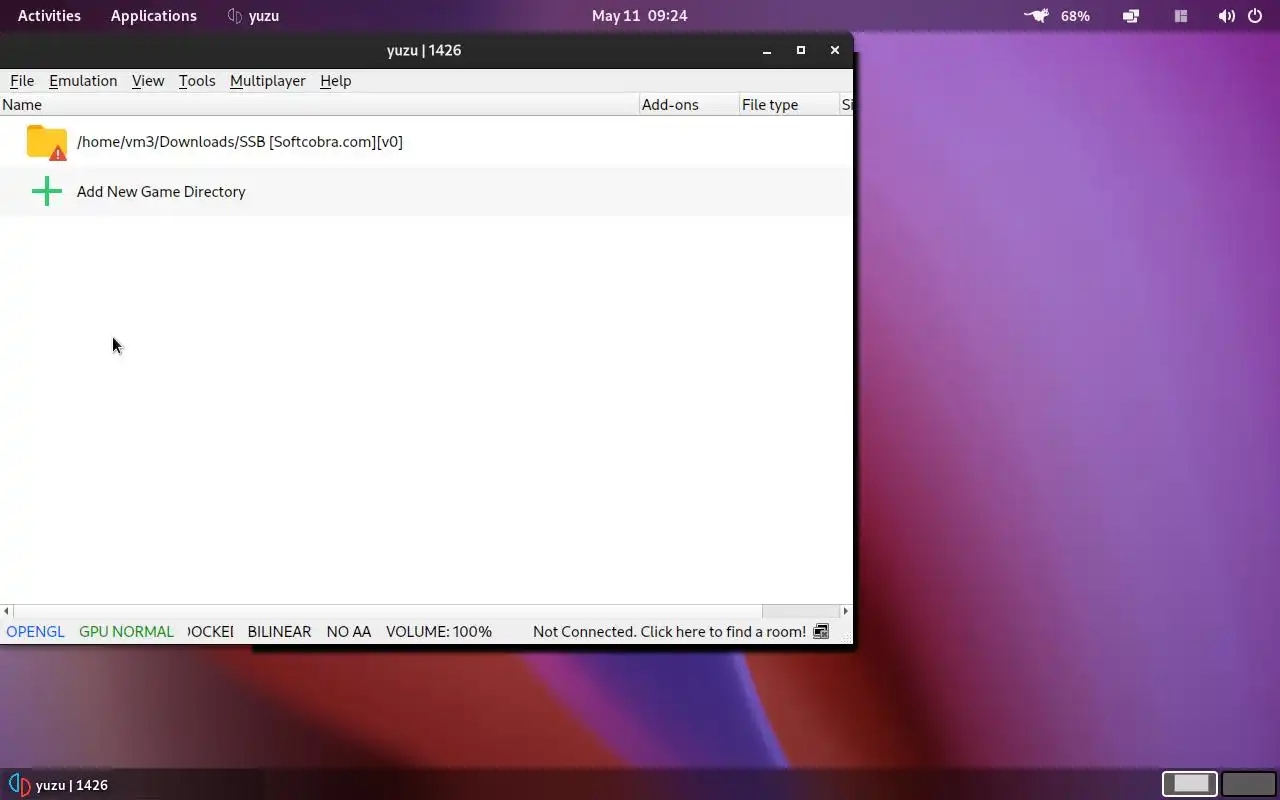Image resolution: width=1280 pixels, height=800 pixels.
Task: Toggle the OPENGL graphics API status button
Action: pyautogui.click(x=35, y=632)
